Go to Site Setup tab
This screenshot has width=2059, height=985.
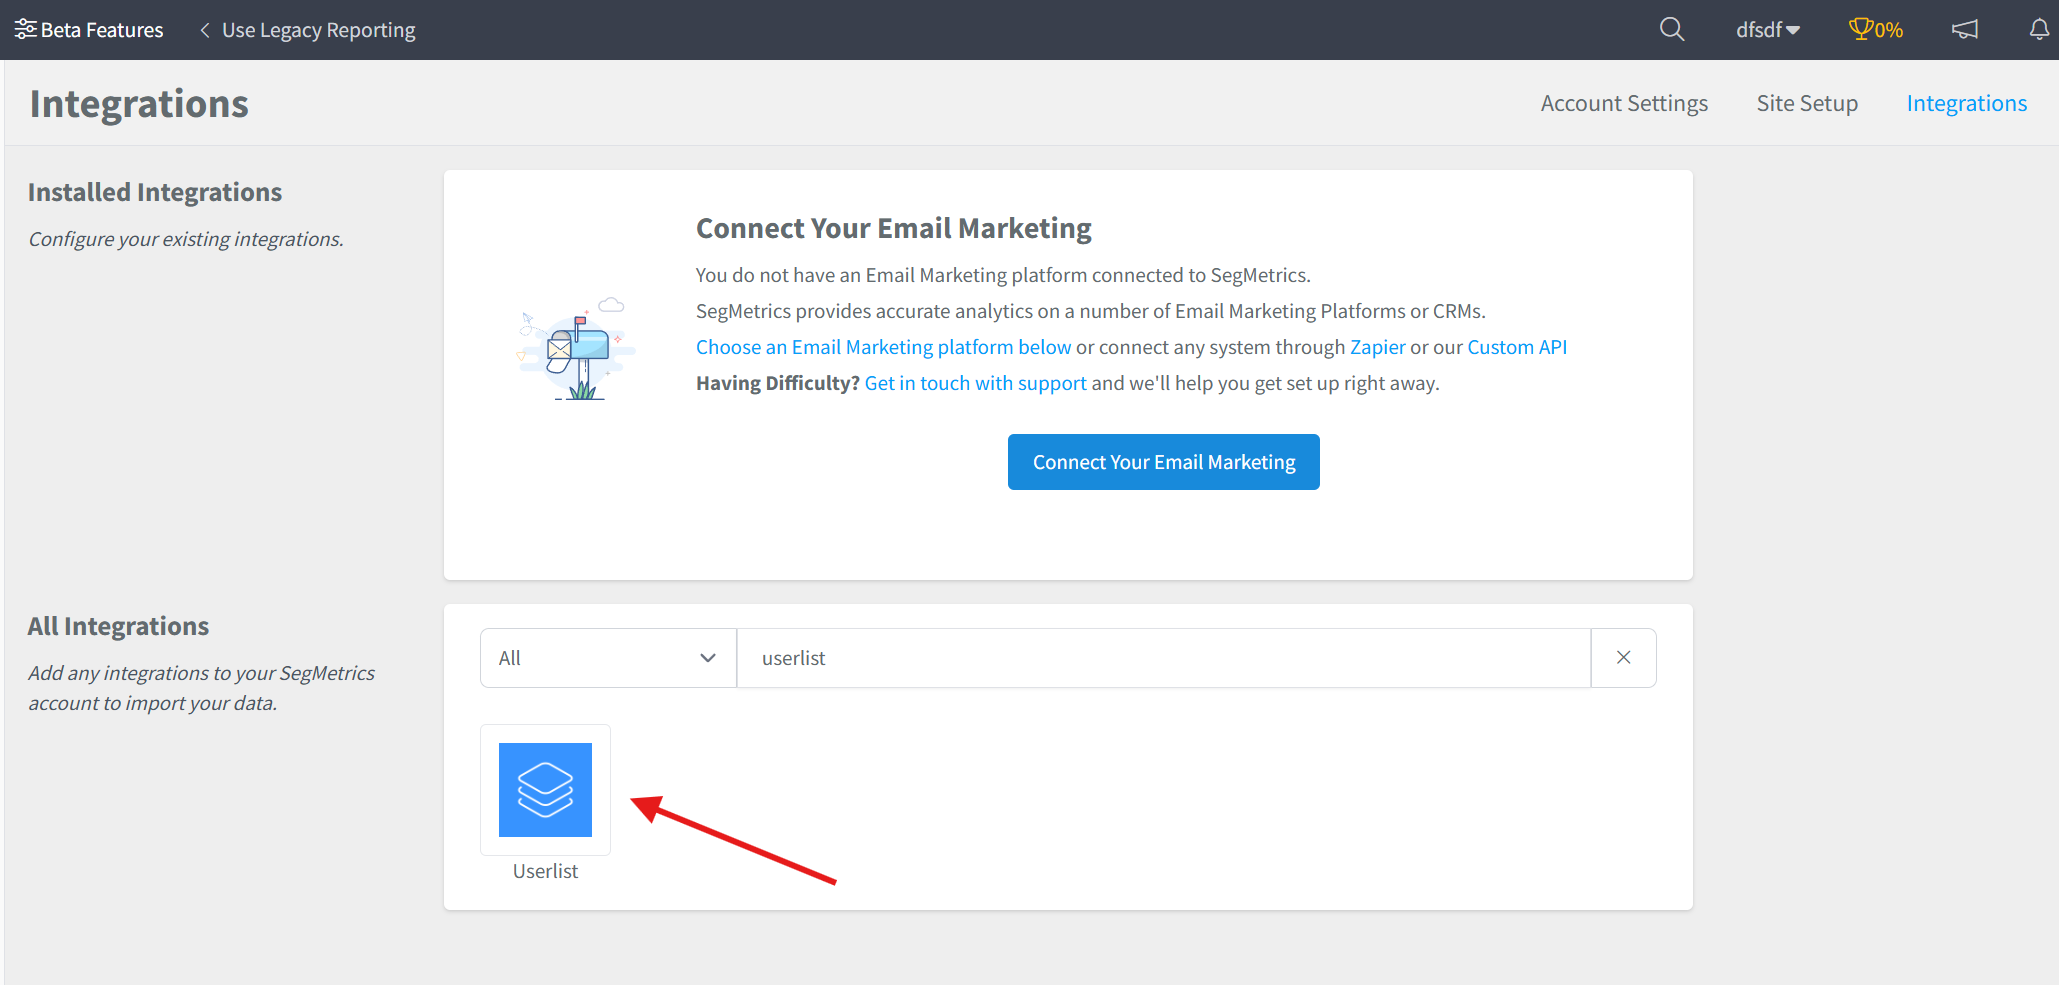1807,103
